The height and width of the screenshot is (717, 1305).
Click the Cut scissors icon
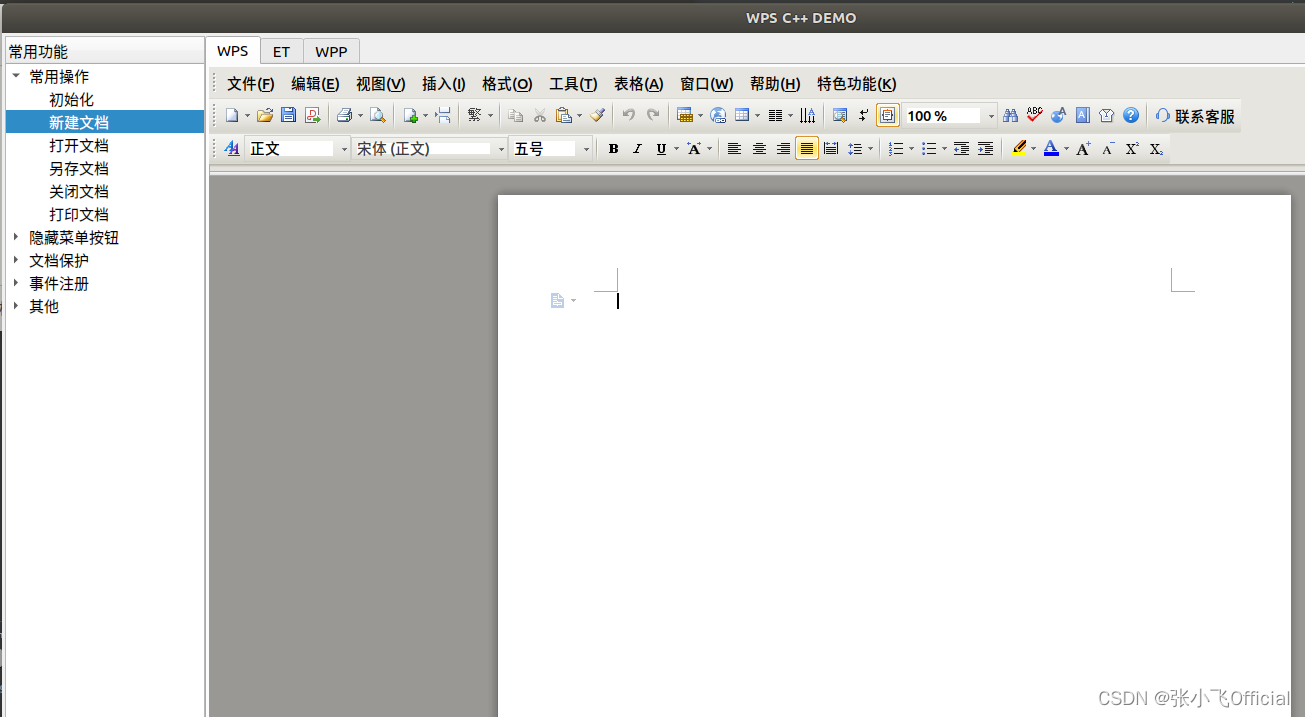tap(540, 115)
